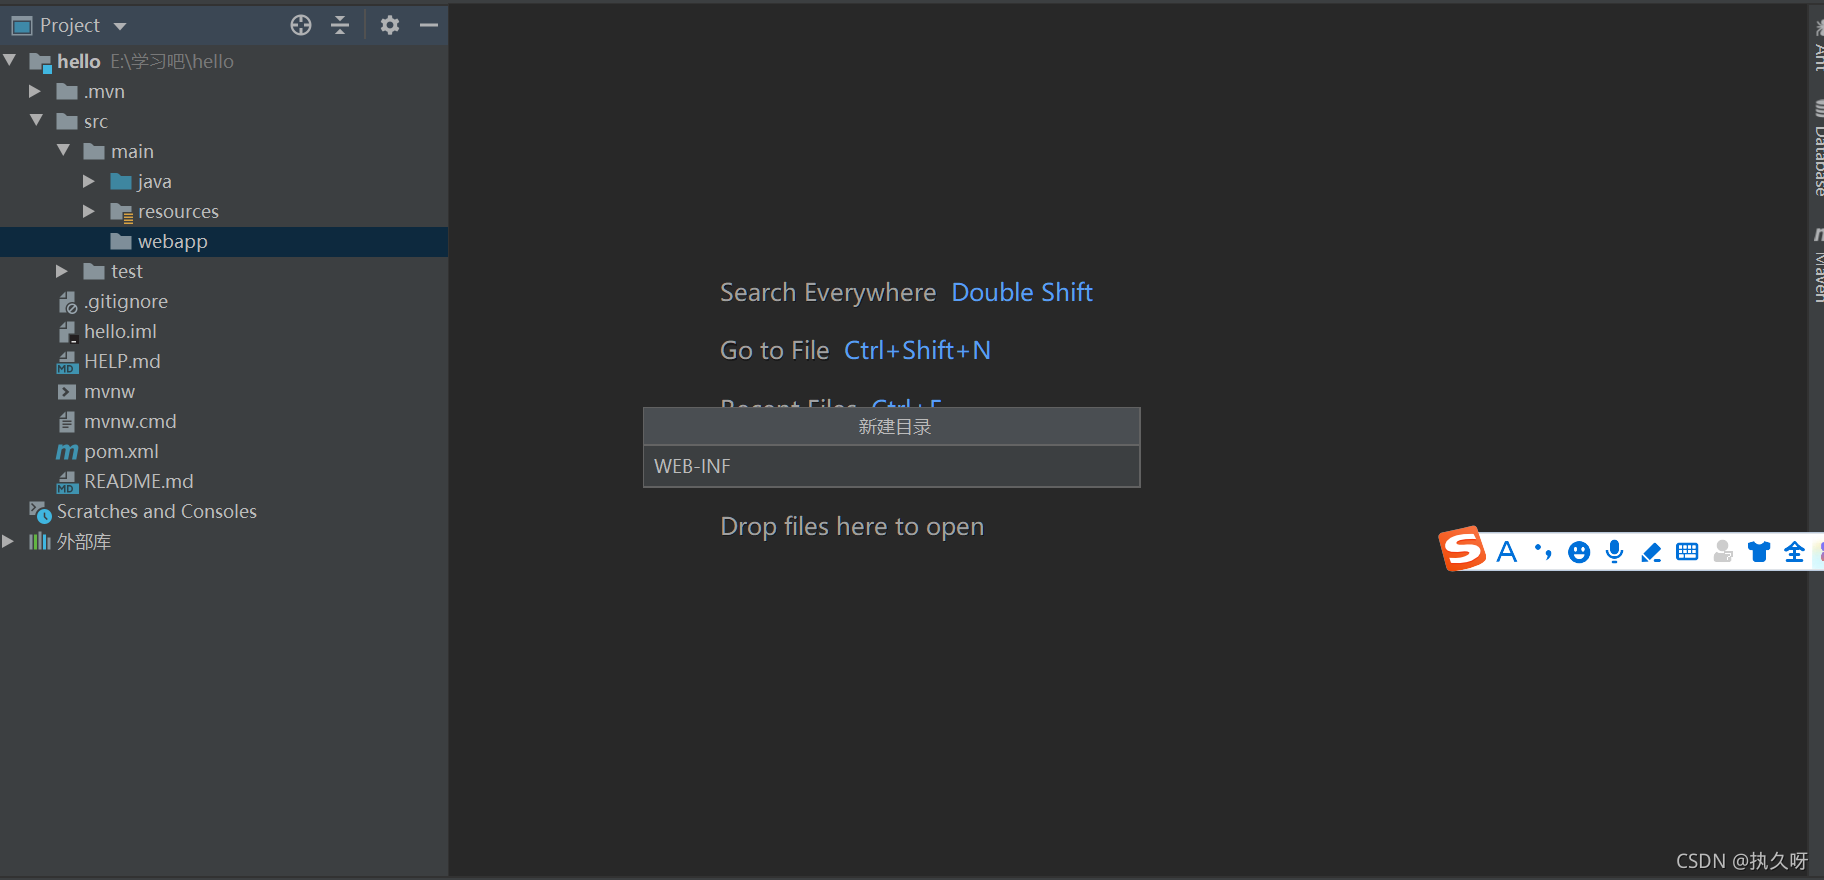The width and height of the screenshot is (1824, 880).
Task: Open Sogou emoji panel
Action: coord(1579,552)
